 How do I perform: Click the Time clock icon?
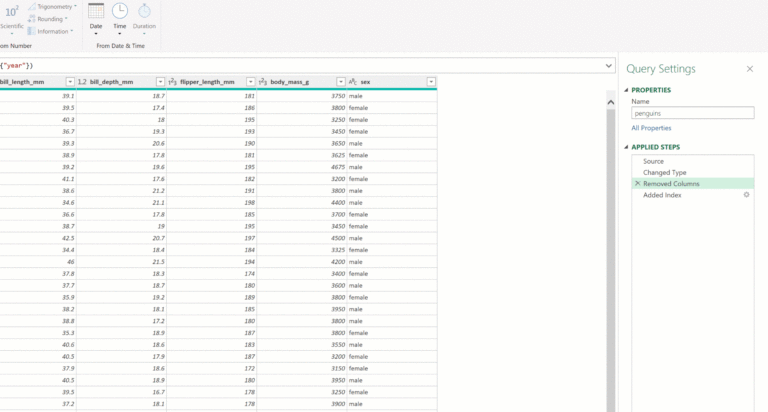tap(119, 12)
